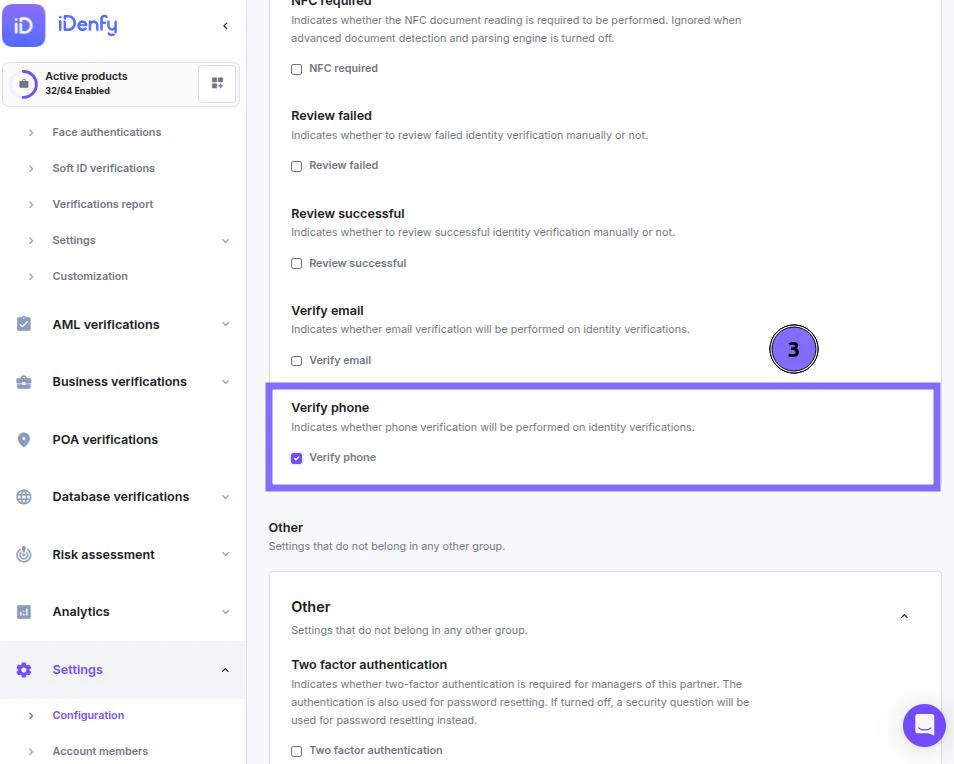This screenshot has width=954, height=764.
Task: Uncheck the Verify phone checkbox
Action: (x=296, y=458)
